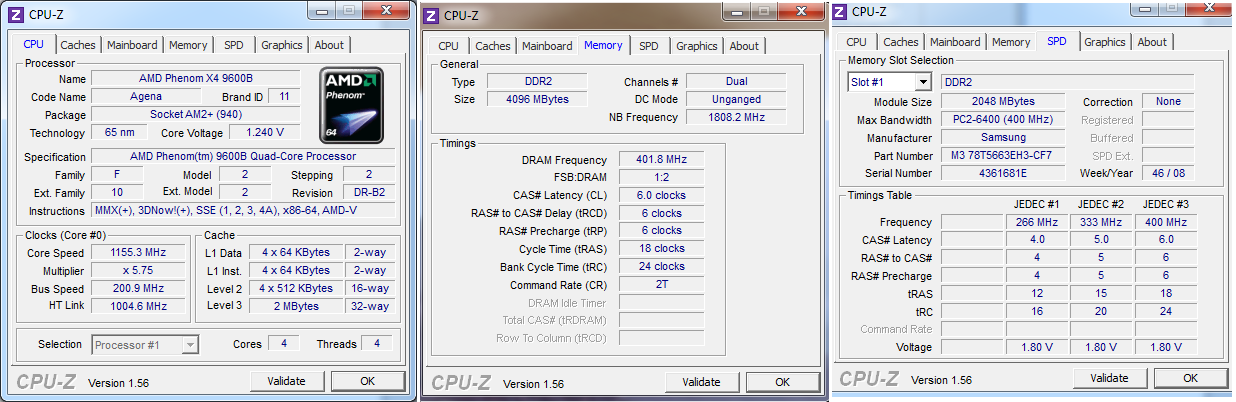Click OK in the Memory tab window
The height and width of the screenshot is (402, 1236).
(783, 382)
